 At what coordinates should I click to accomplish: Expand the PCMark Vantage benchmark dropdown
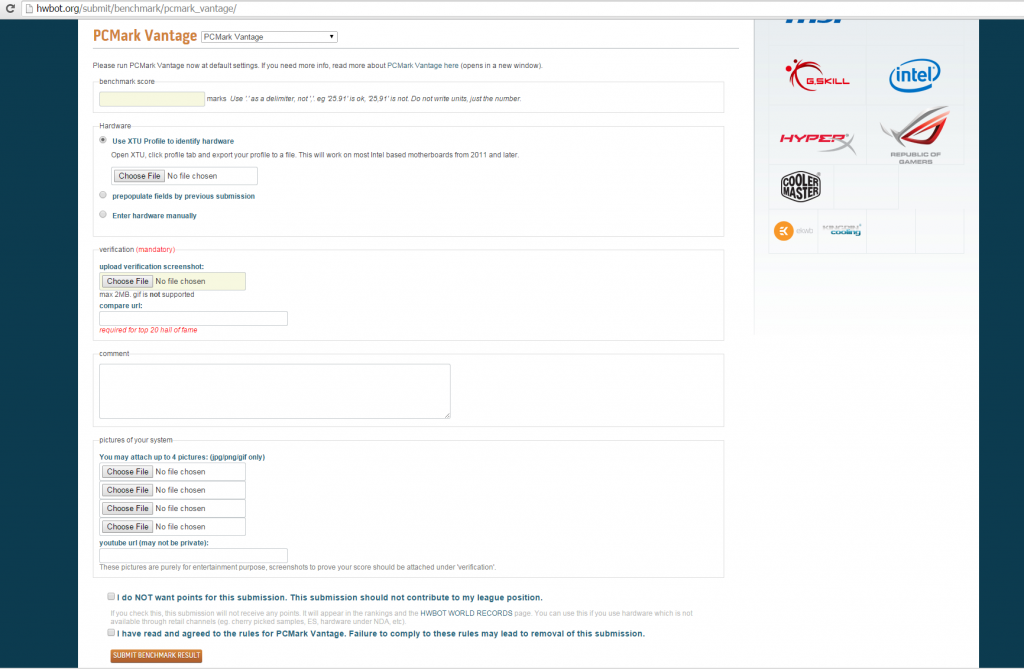click(269, 37)
